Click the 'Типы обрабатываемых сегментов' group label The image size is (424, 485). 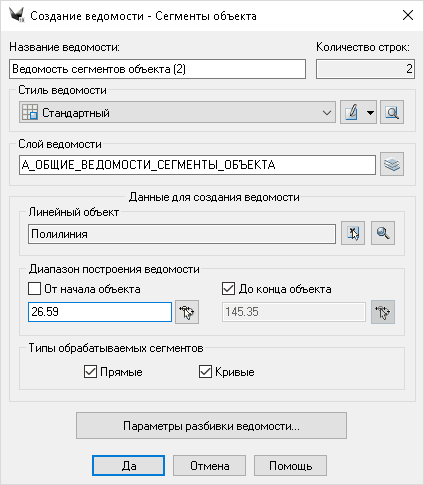point(116,348)
